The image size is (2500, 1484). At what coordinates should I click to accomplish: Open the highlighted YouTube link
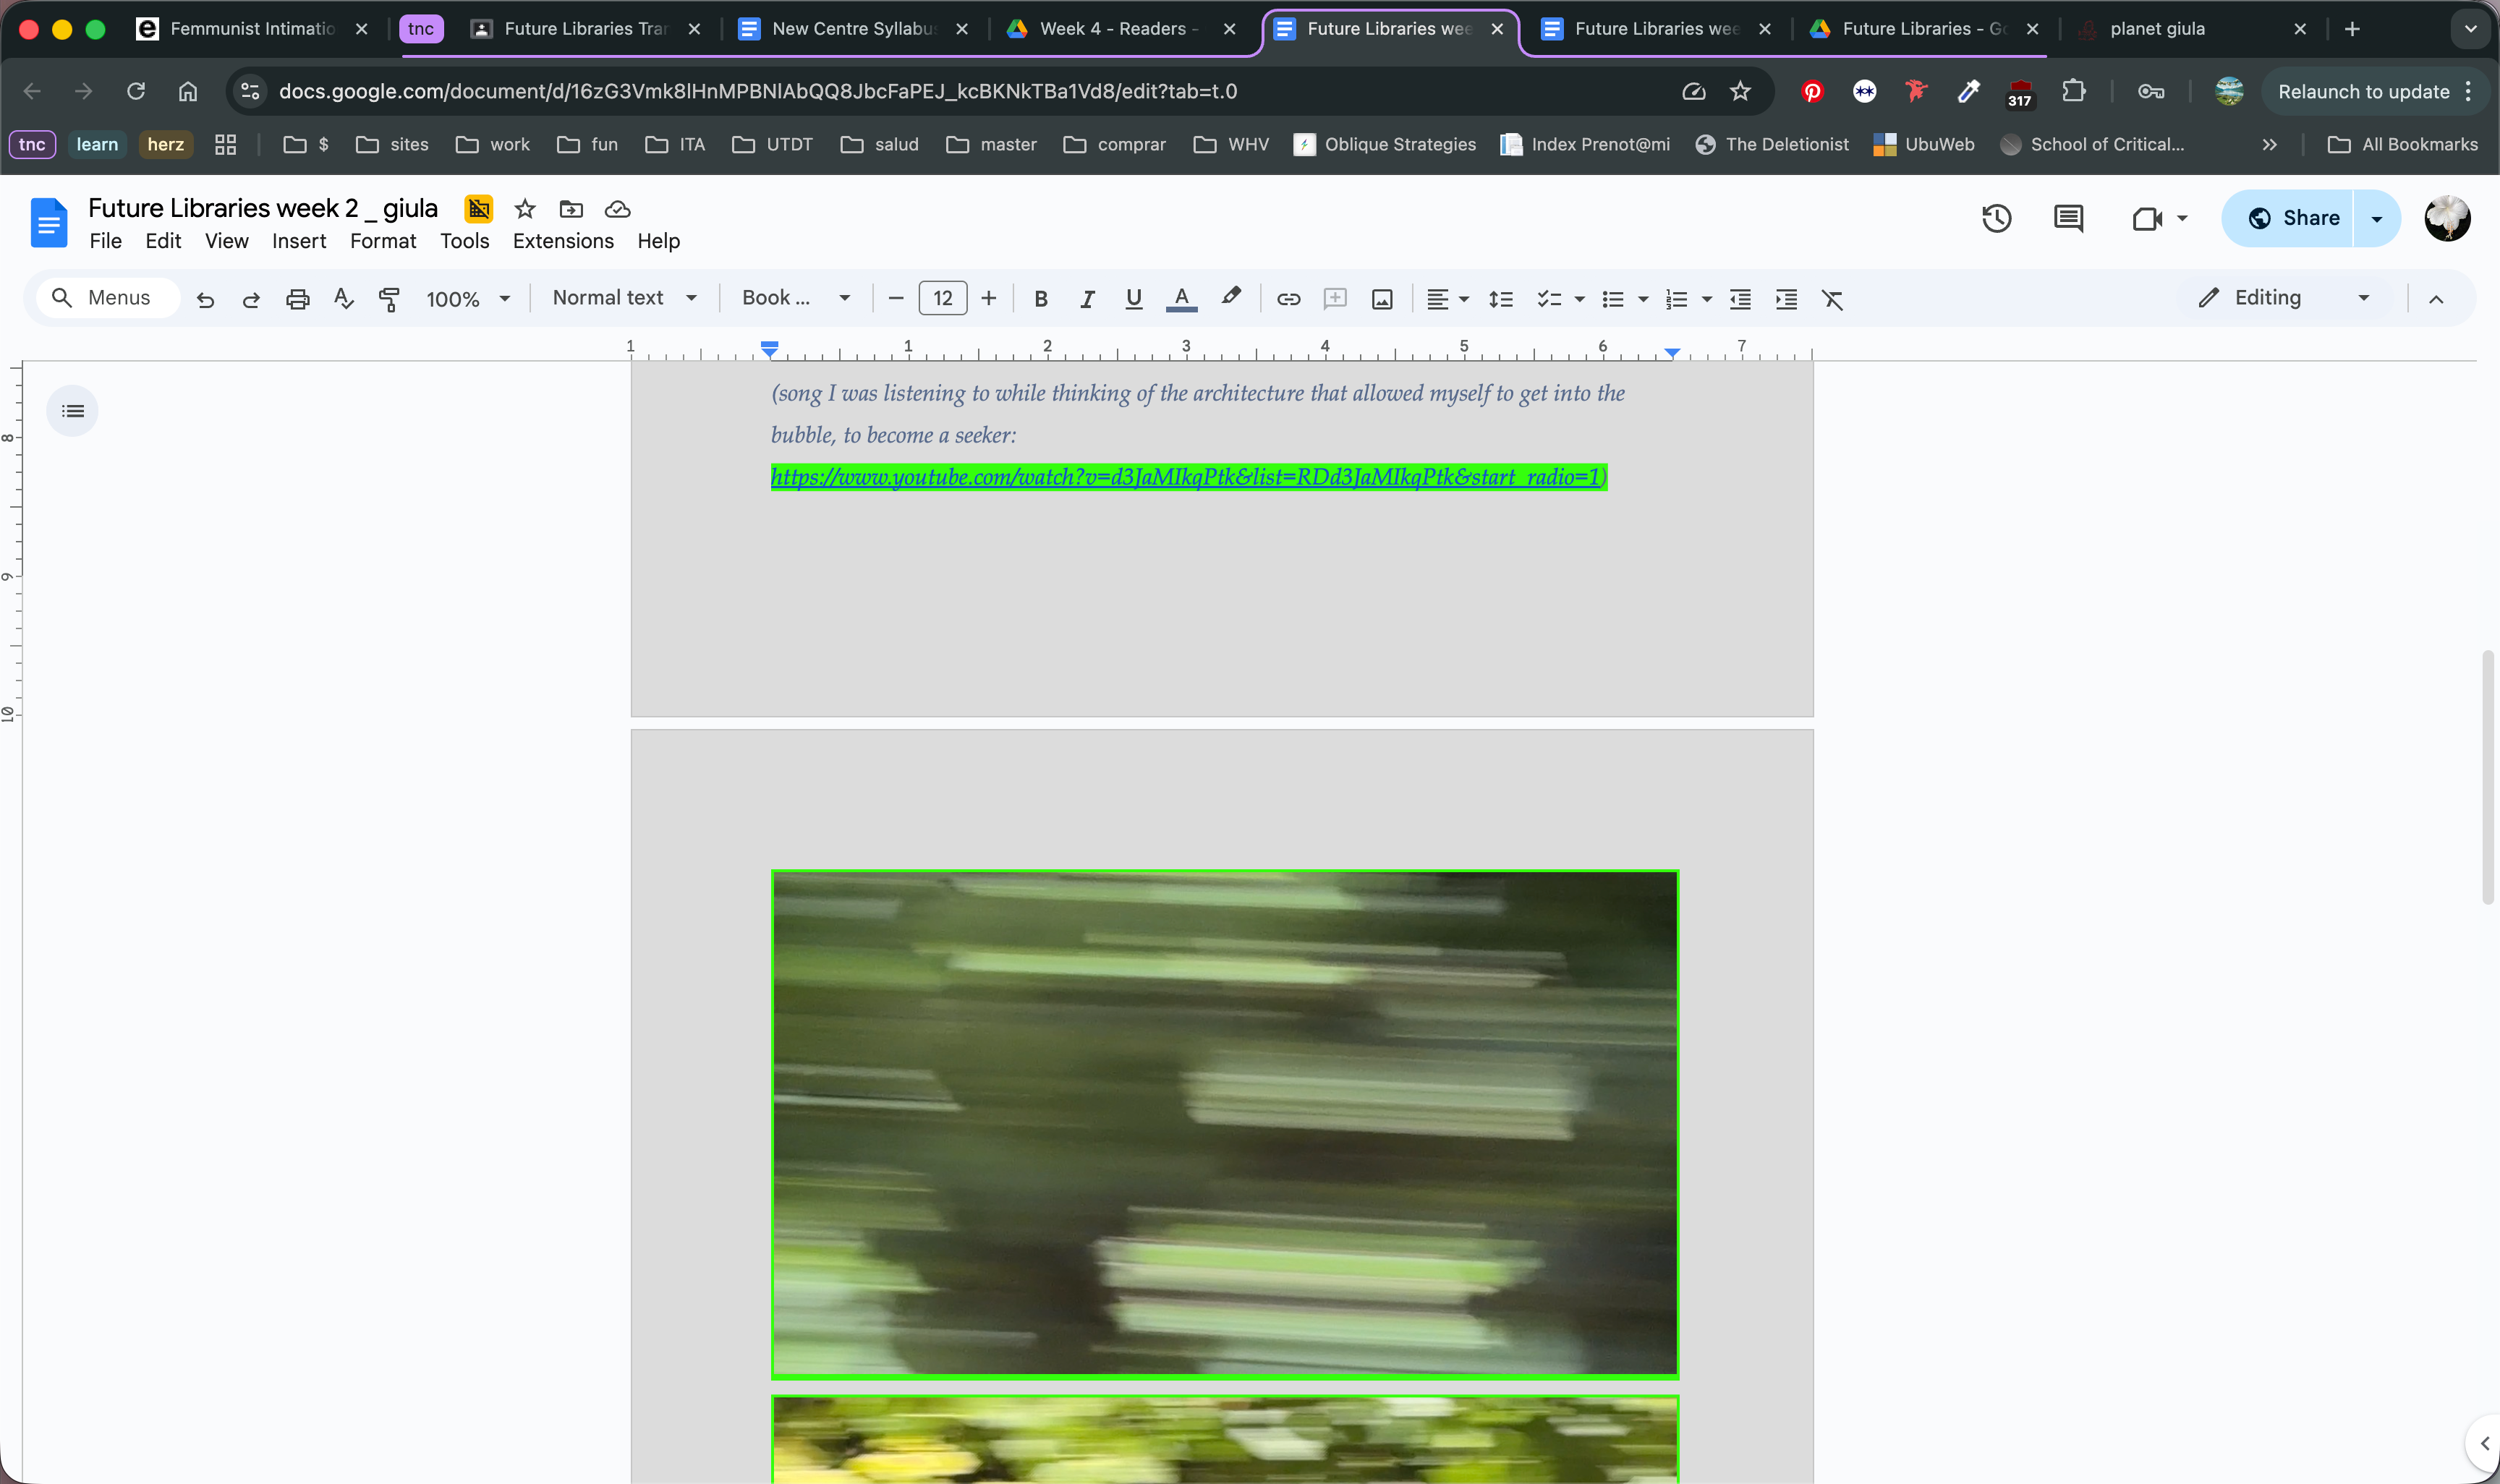coord(1186,477)
